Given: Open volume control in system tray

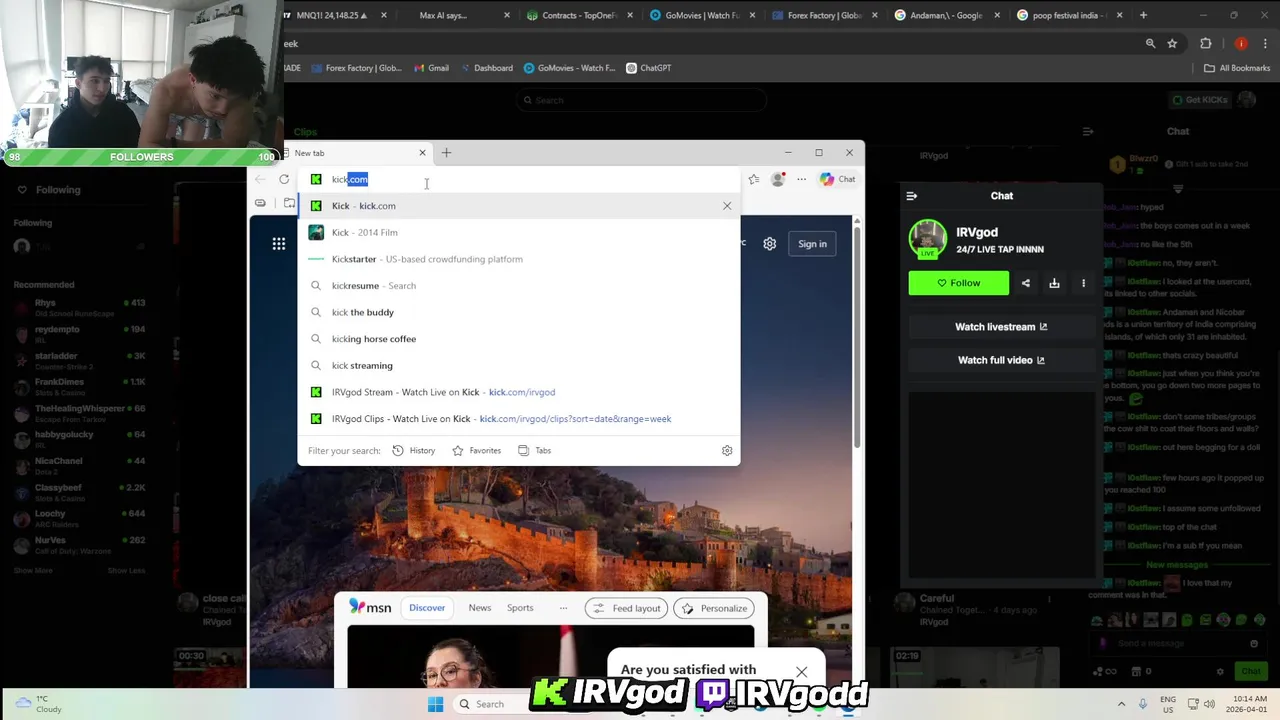Looking at the screenshot, I should point(1210,704).
